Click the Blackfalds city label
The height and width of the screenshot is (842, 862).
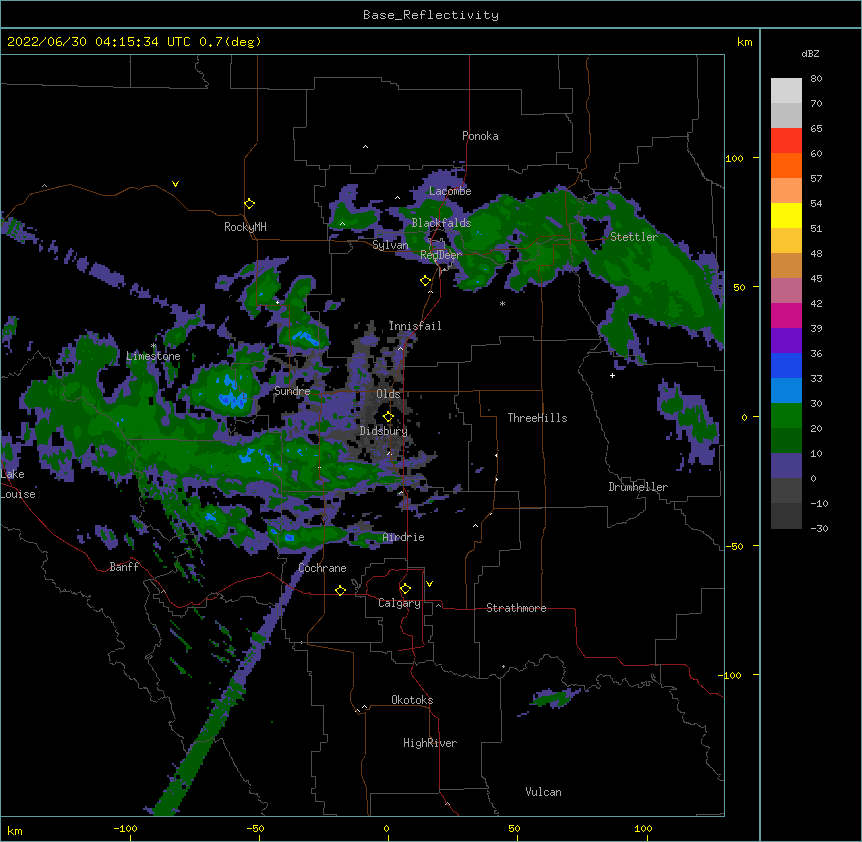tap(441, 223)
